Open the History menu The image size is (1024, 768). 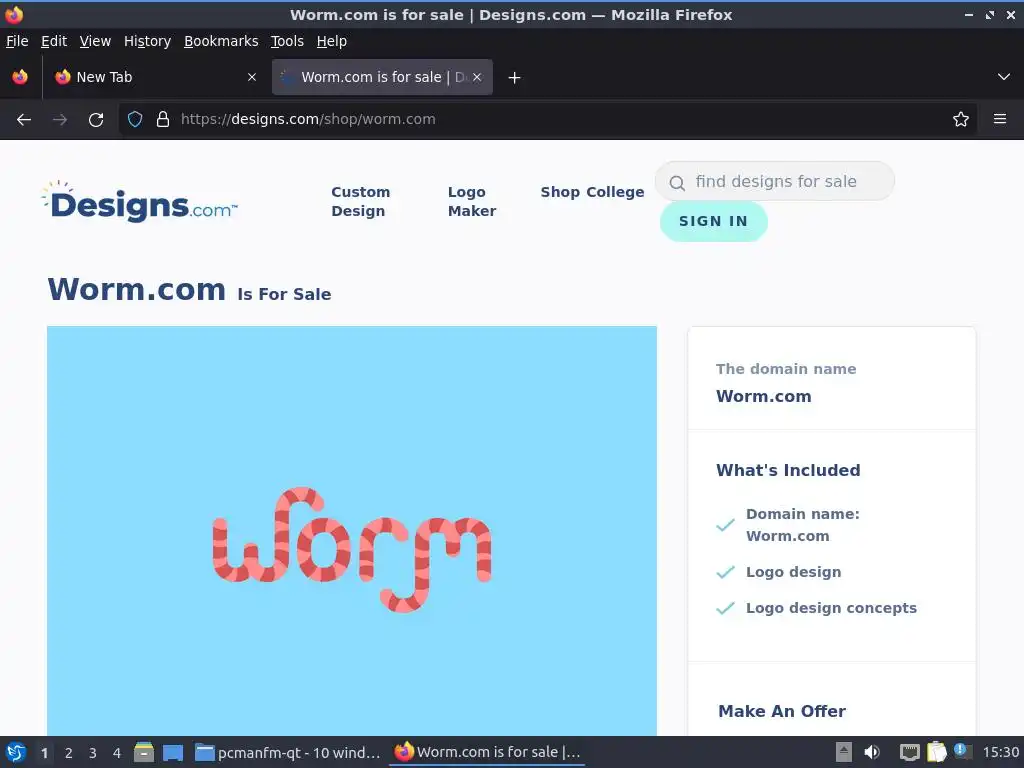pos(148,41)
